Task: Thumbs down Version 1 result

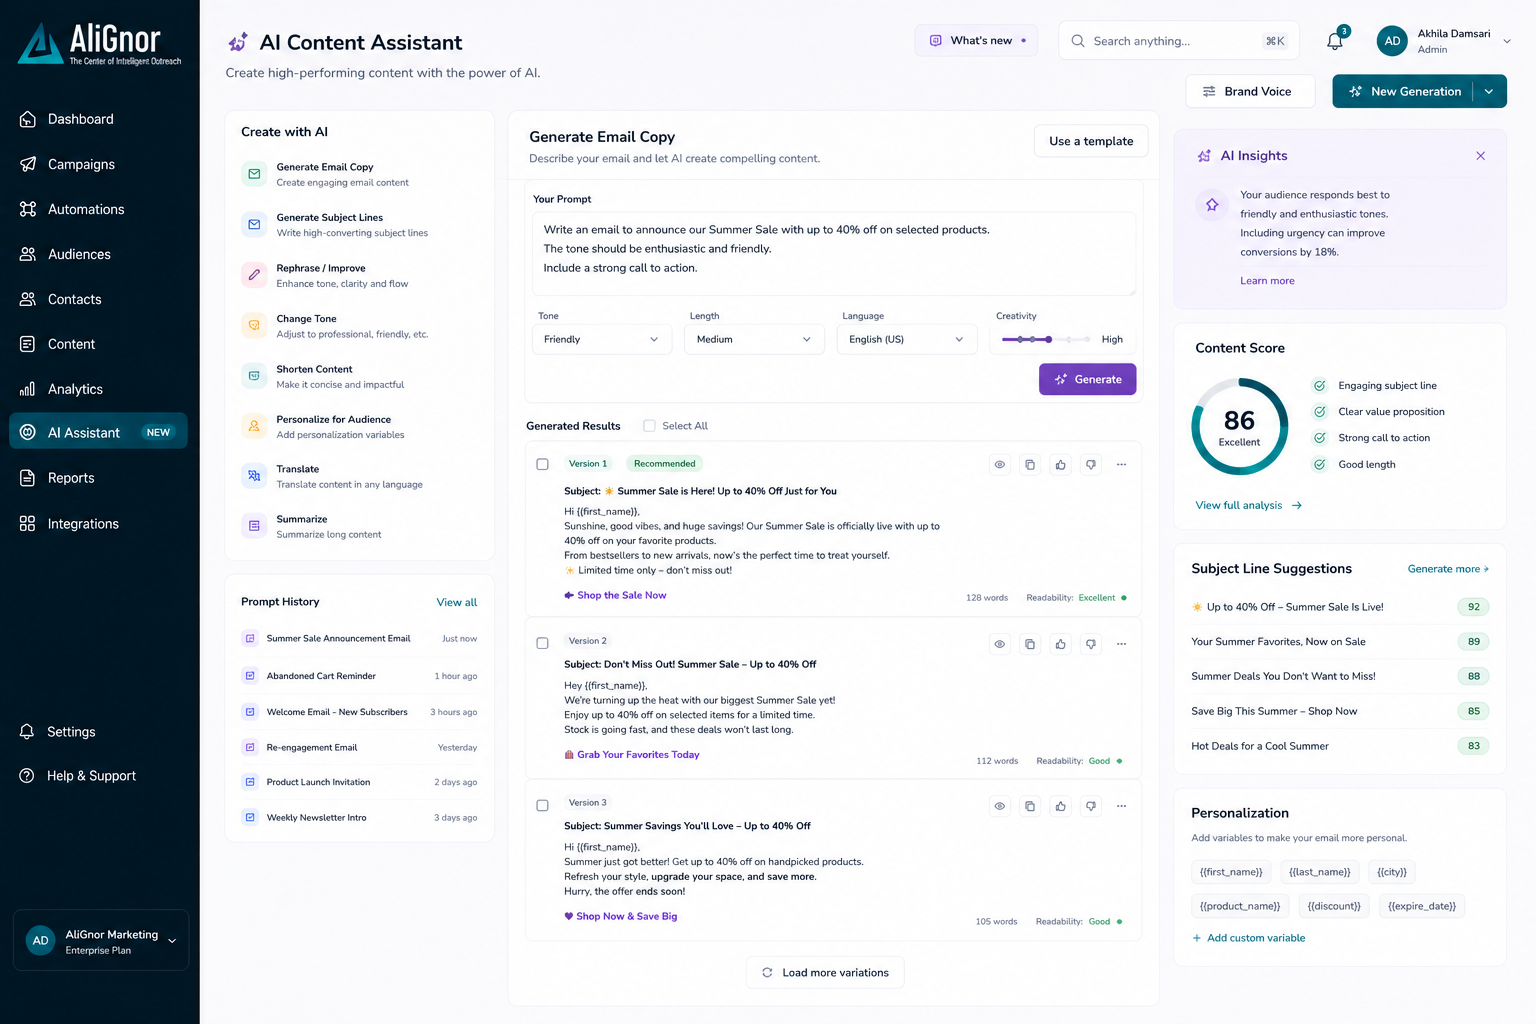Action: coord(1091,464)
